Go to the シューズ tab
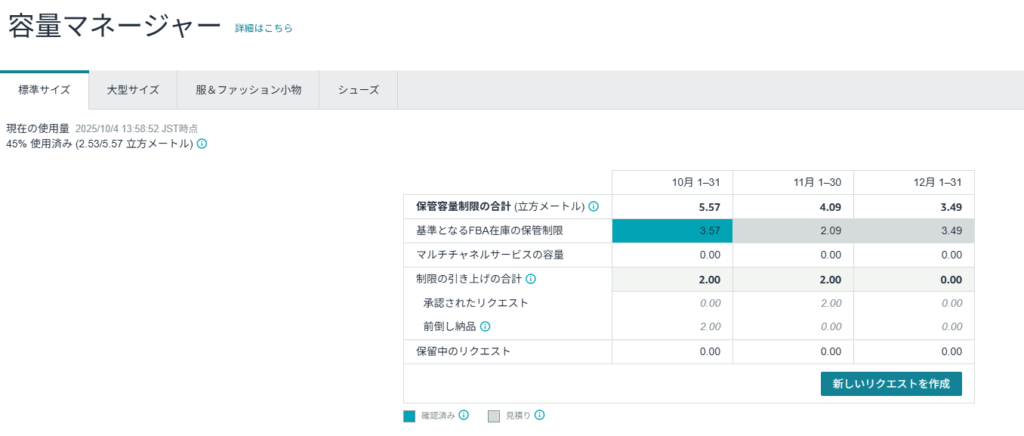The height and width of the screenshot is (436, 1024). click(x=358, y=90)
